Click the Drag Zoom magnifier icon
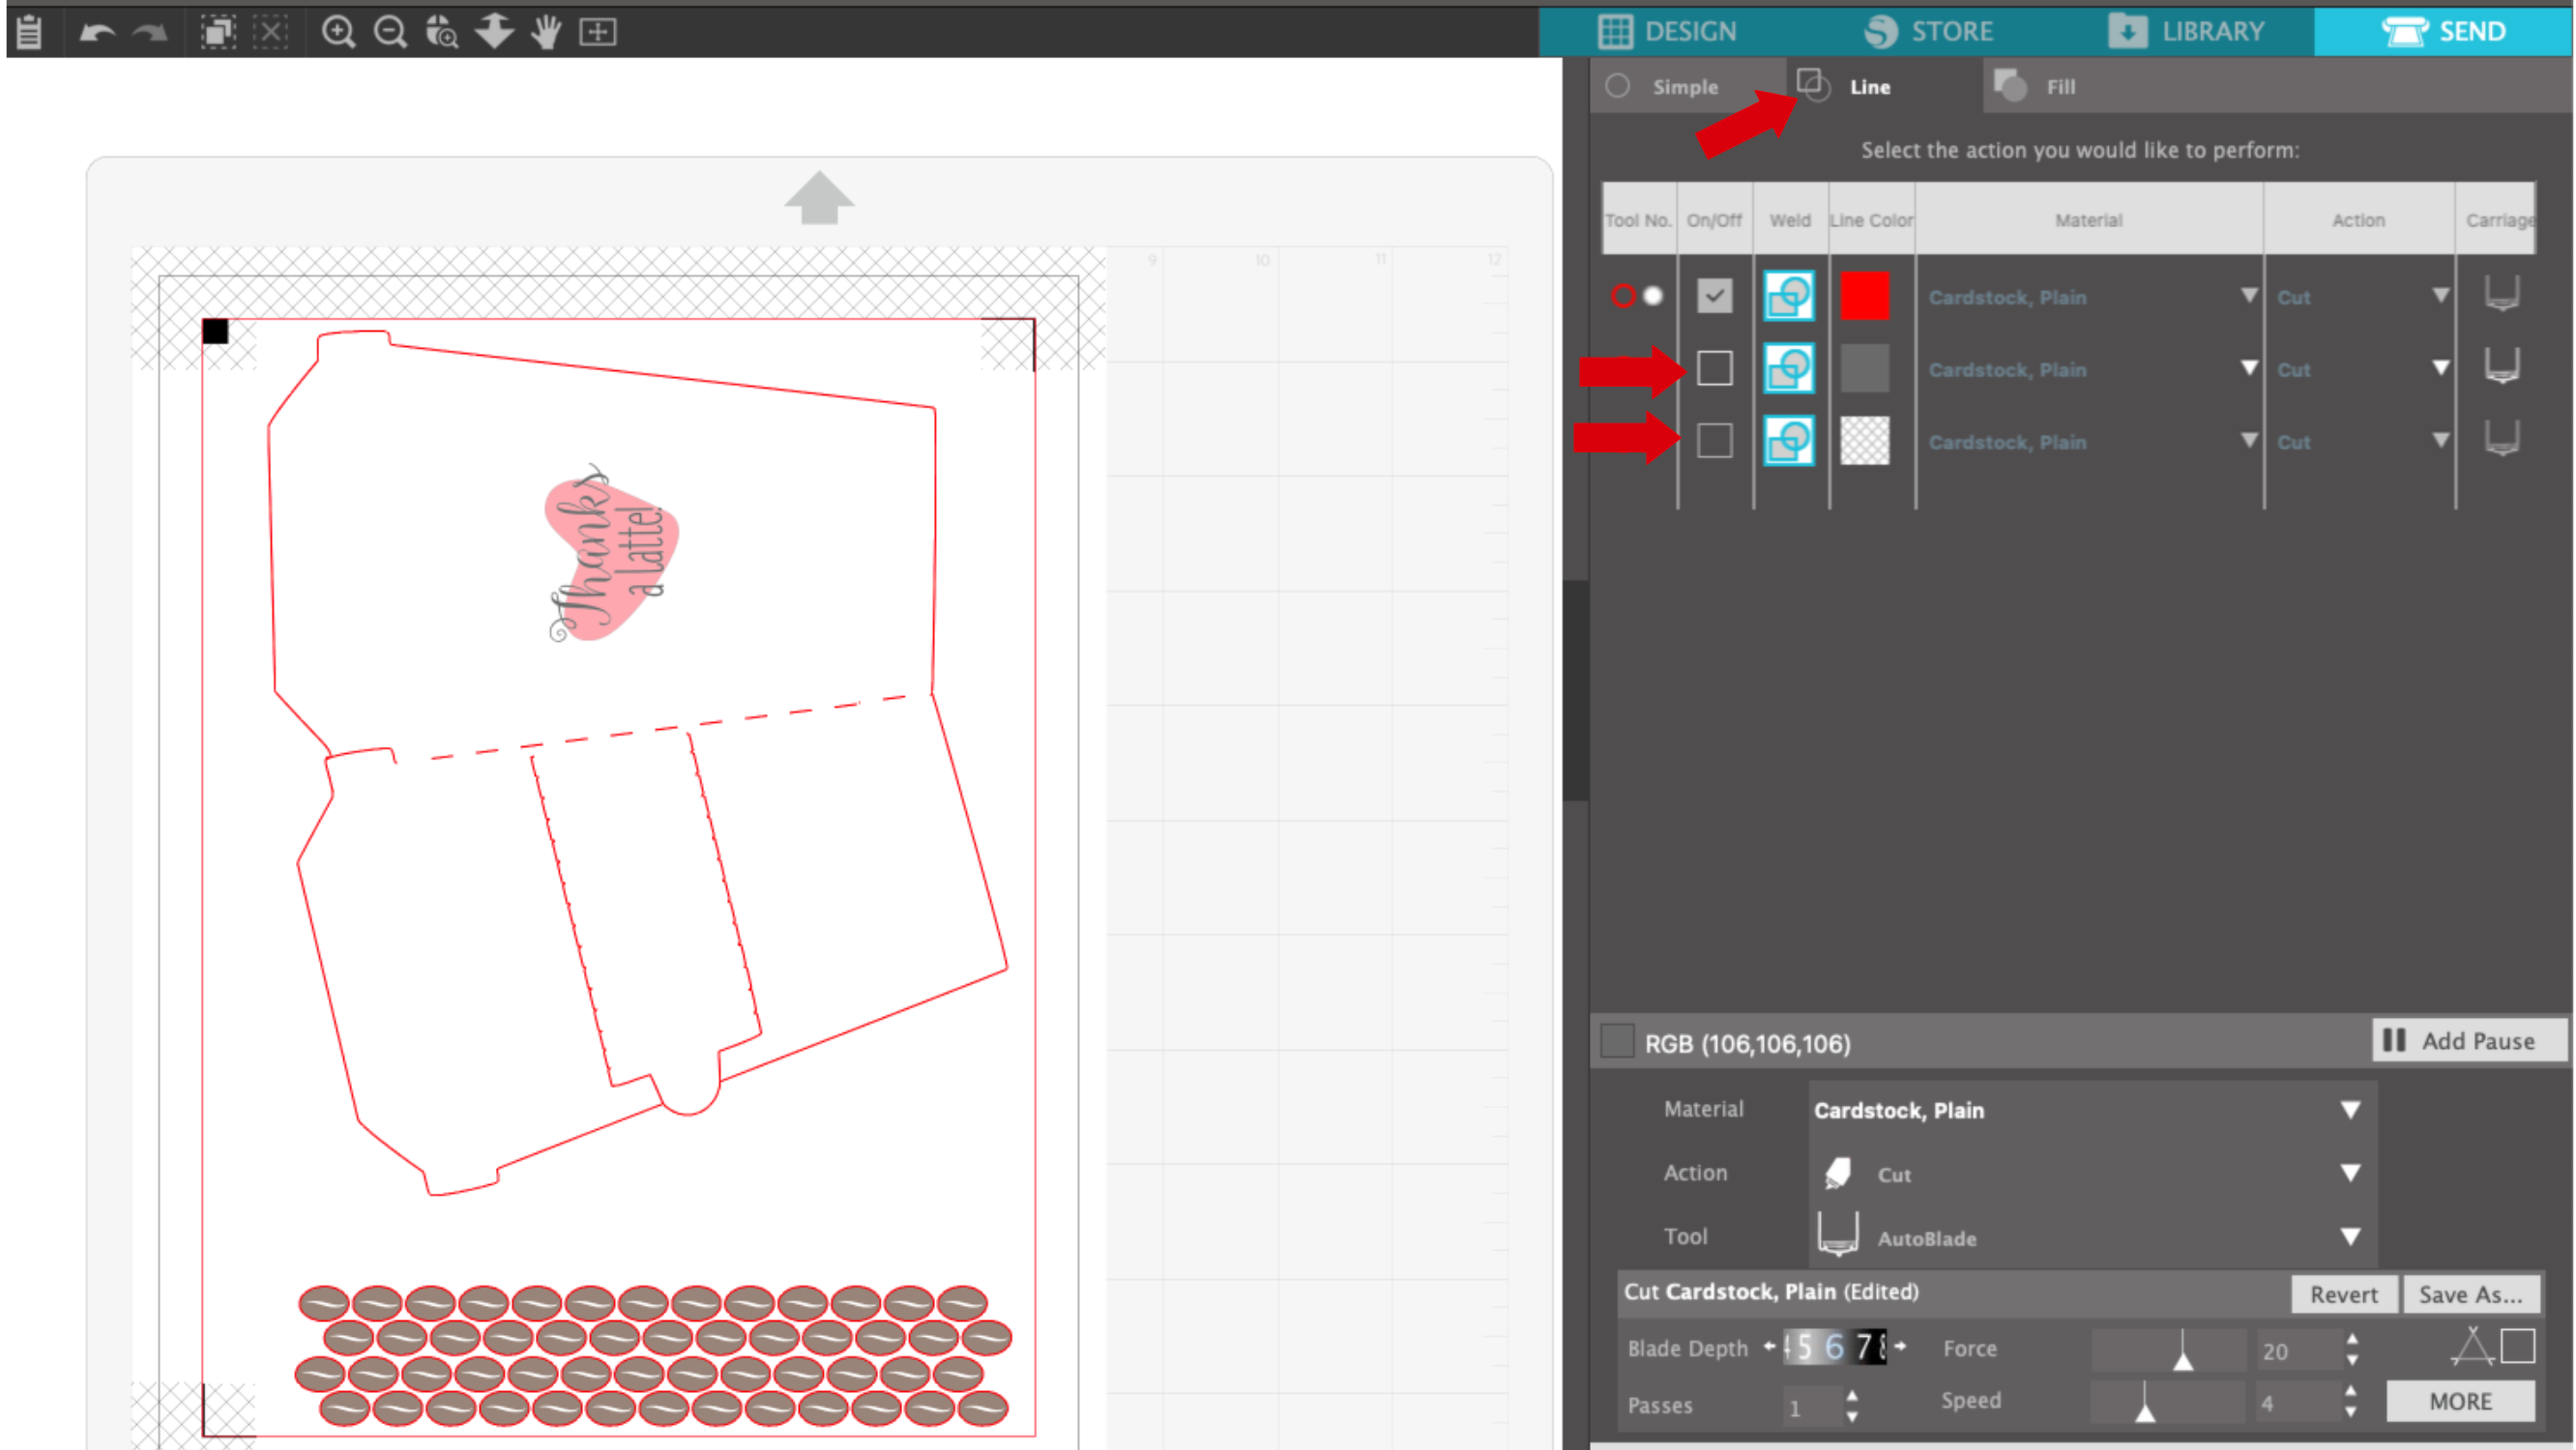This screenshot has width=2576, height=1450. point(441,32)
